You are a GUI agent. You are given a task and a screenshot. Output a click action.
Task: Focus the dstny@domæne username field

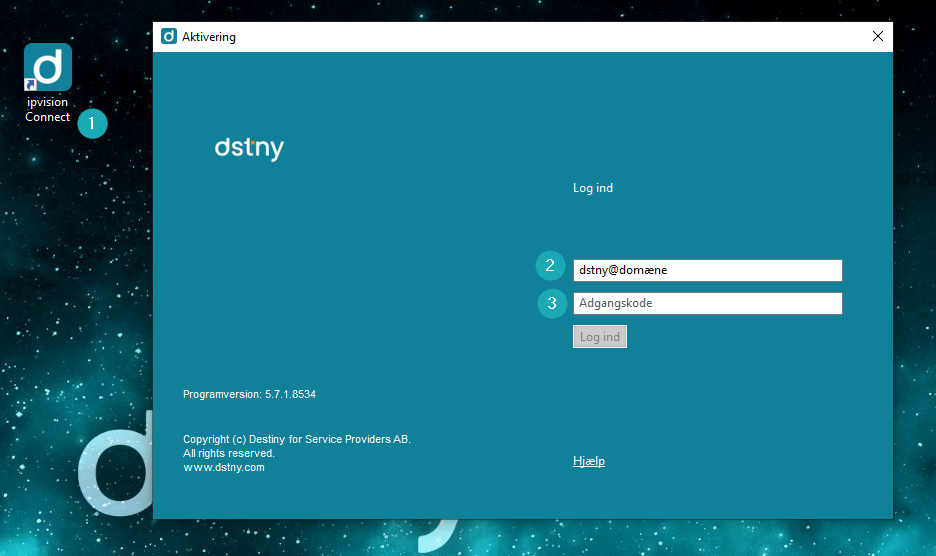tap(707, 271)
